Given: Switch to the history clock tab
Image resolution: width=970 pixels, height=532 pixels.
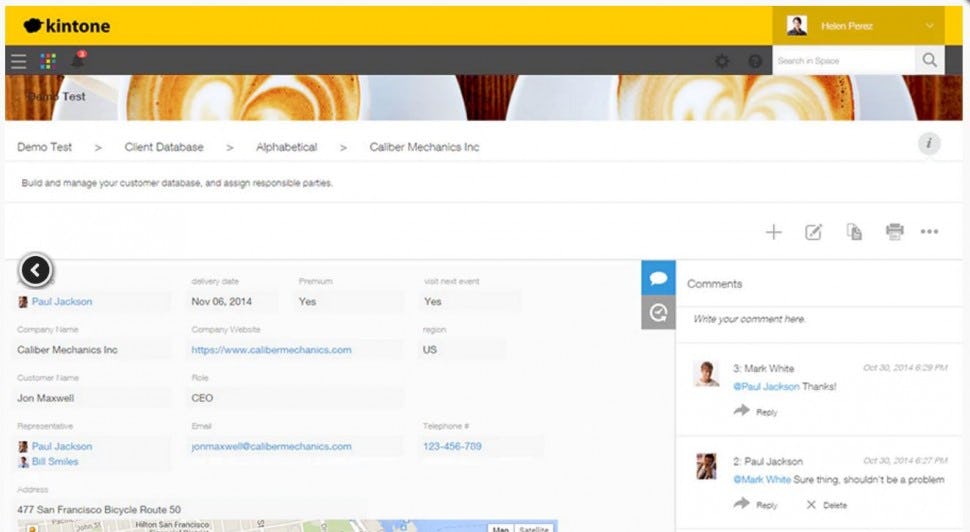Looking at the screenshot, I should point(658,313).
